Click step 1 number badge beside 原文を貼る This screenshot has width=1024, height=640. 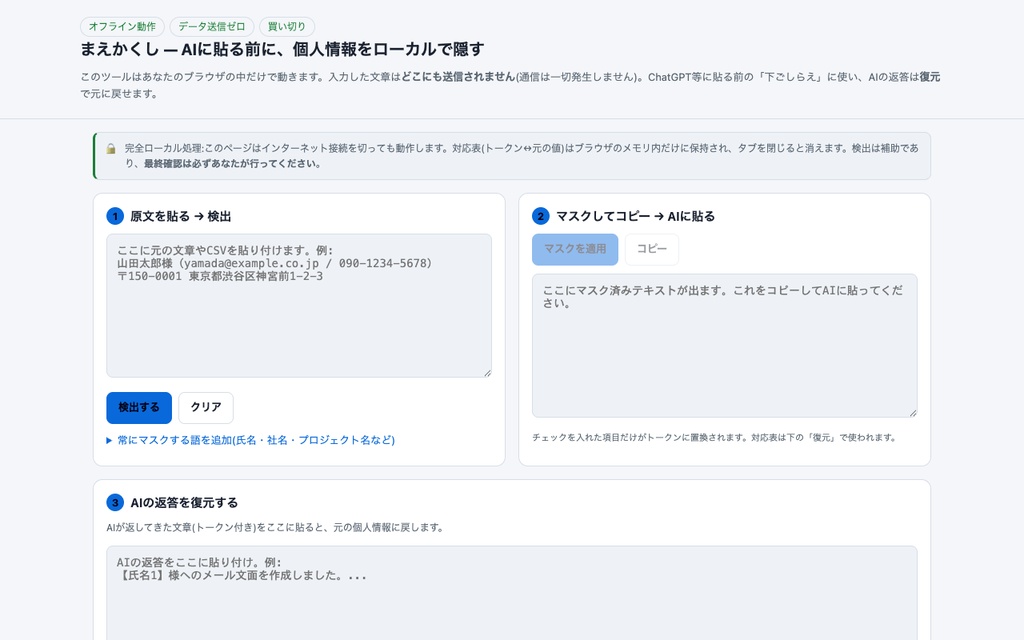115,216
